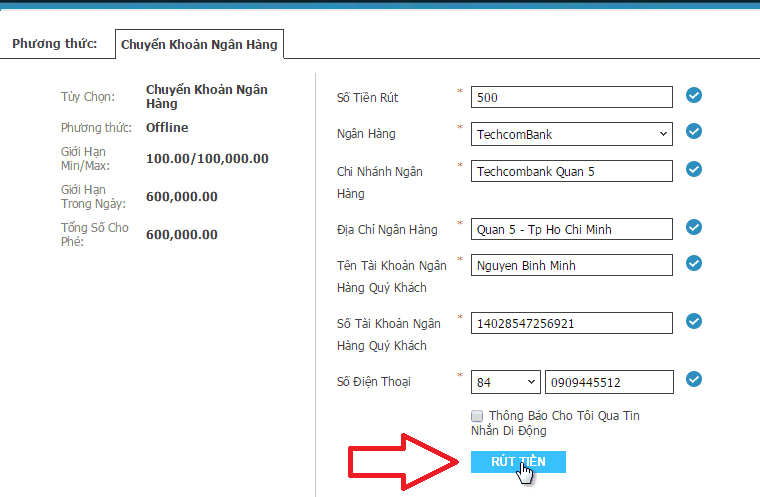Select the Chuyển Khoản Ngân Hàng tab

[199, 44]
